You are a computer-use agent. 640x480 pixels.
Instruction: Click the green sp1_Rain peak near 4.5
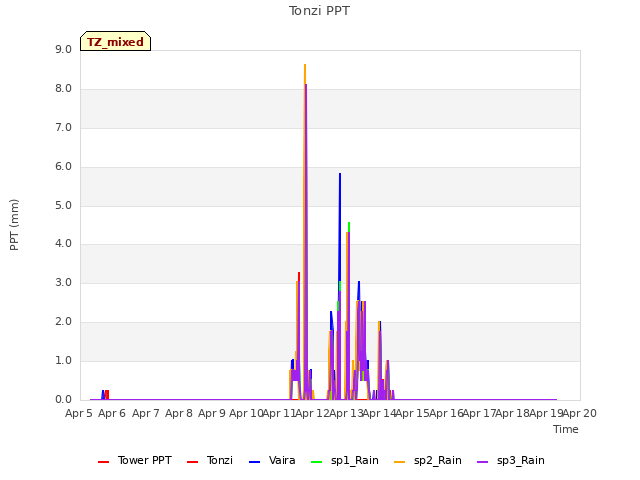[x=349, y=224]
